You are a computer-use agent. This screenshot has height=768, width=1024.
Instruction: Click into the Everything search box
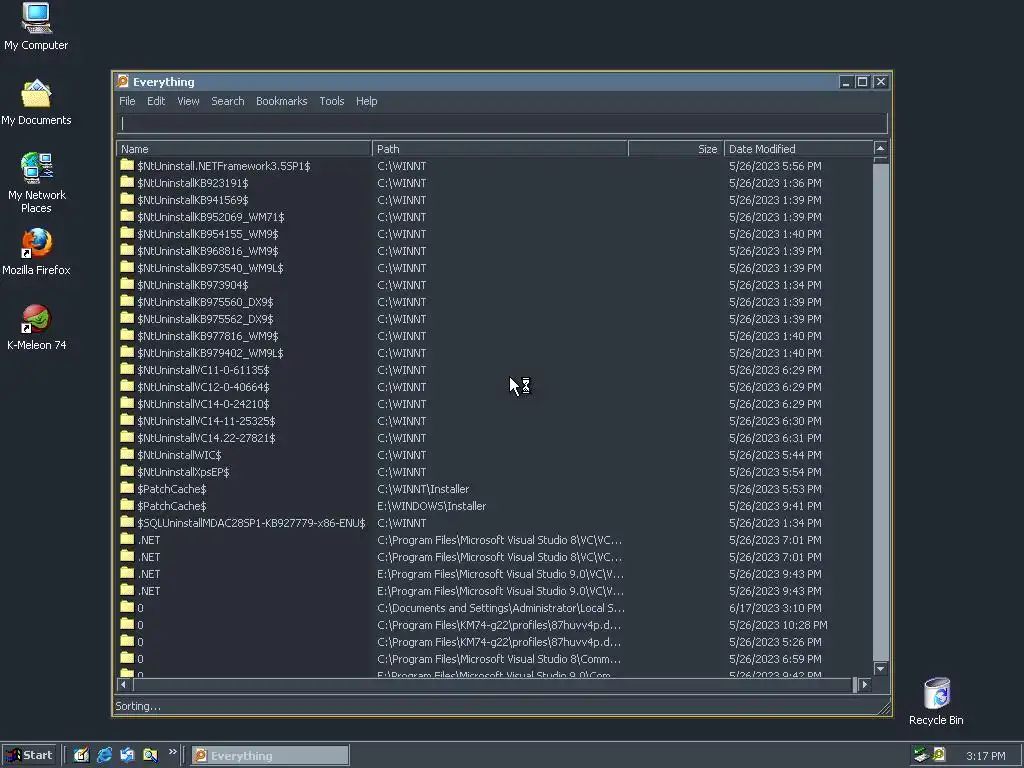[502, 123]
